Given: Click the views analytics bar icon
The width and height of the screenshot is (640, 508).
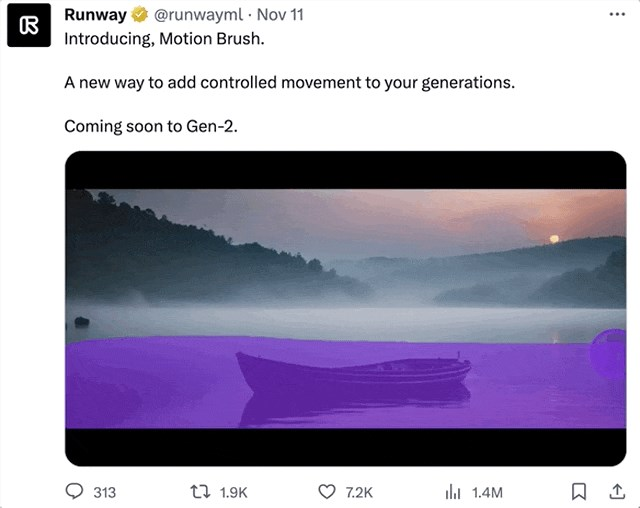Looking at the screenshot, I should coord(452,492).
